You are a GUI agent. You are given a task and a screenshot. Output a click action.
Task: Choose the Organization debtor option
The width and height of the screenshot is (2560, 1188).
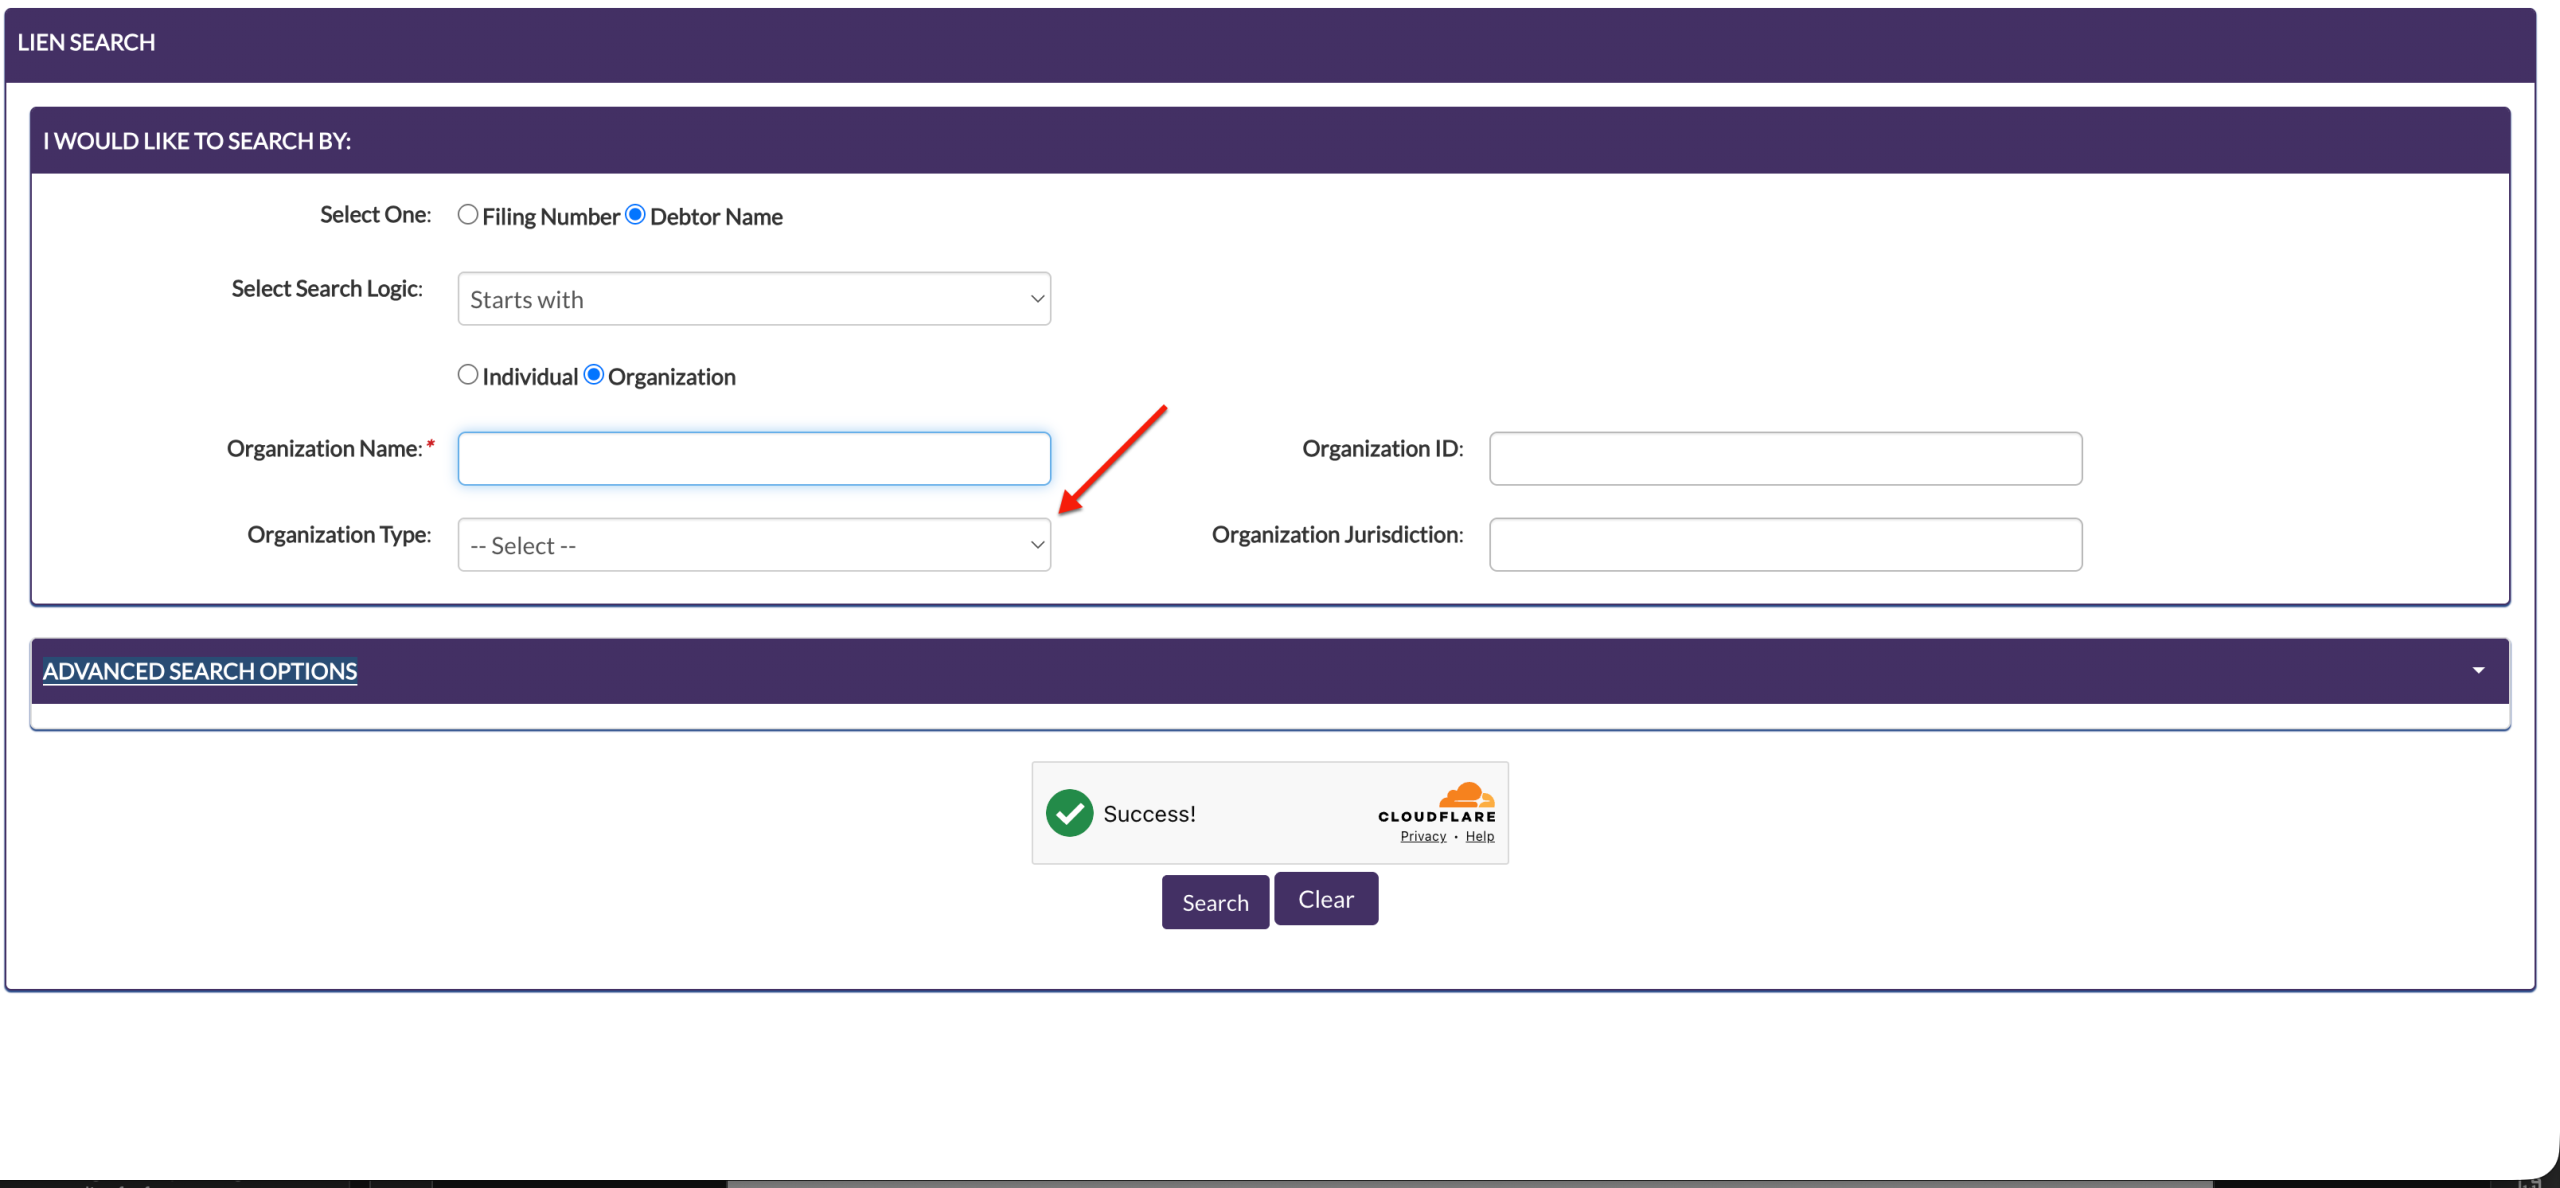coord(594,375)
